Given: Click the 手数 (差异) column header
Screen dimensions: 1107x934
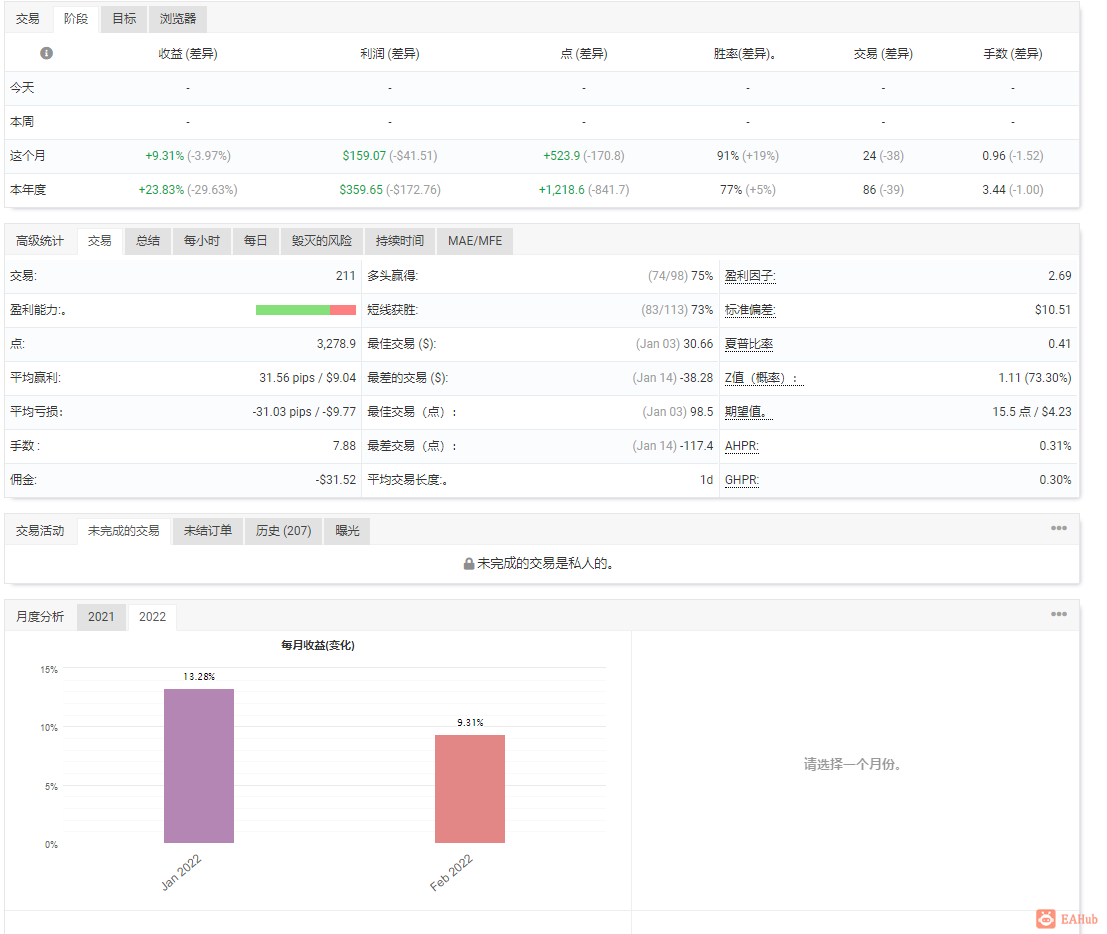Looking at the screenshot, I should [x=1012, y=54].
